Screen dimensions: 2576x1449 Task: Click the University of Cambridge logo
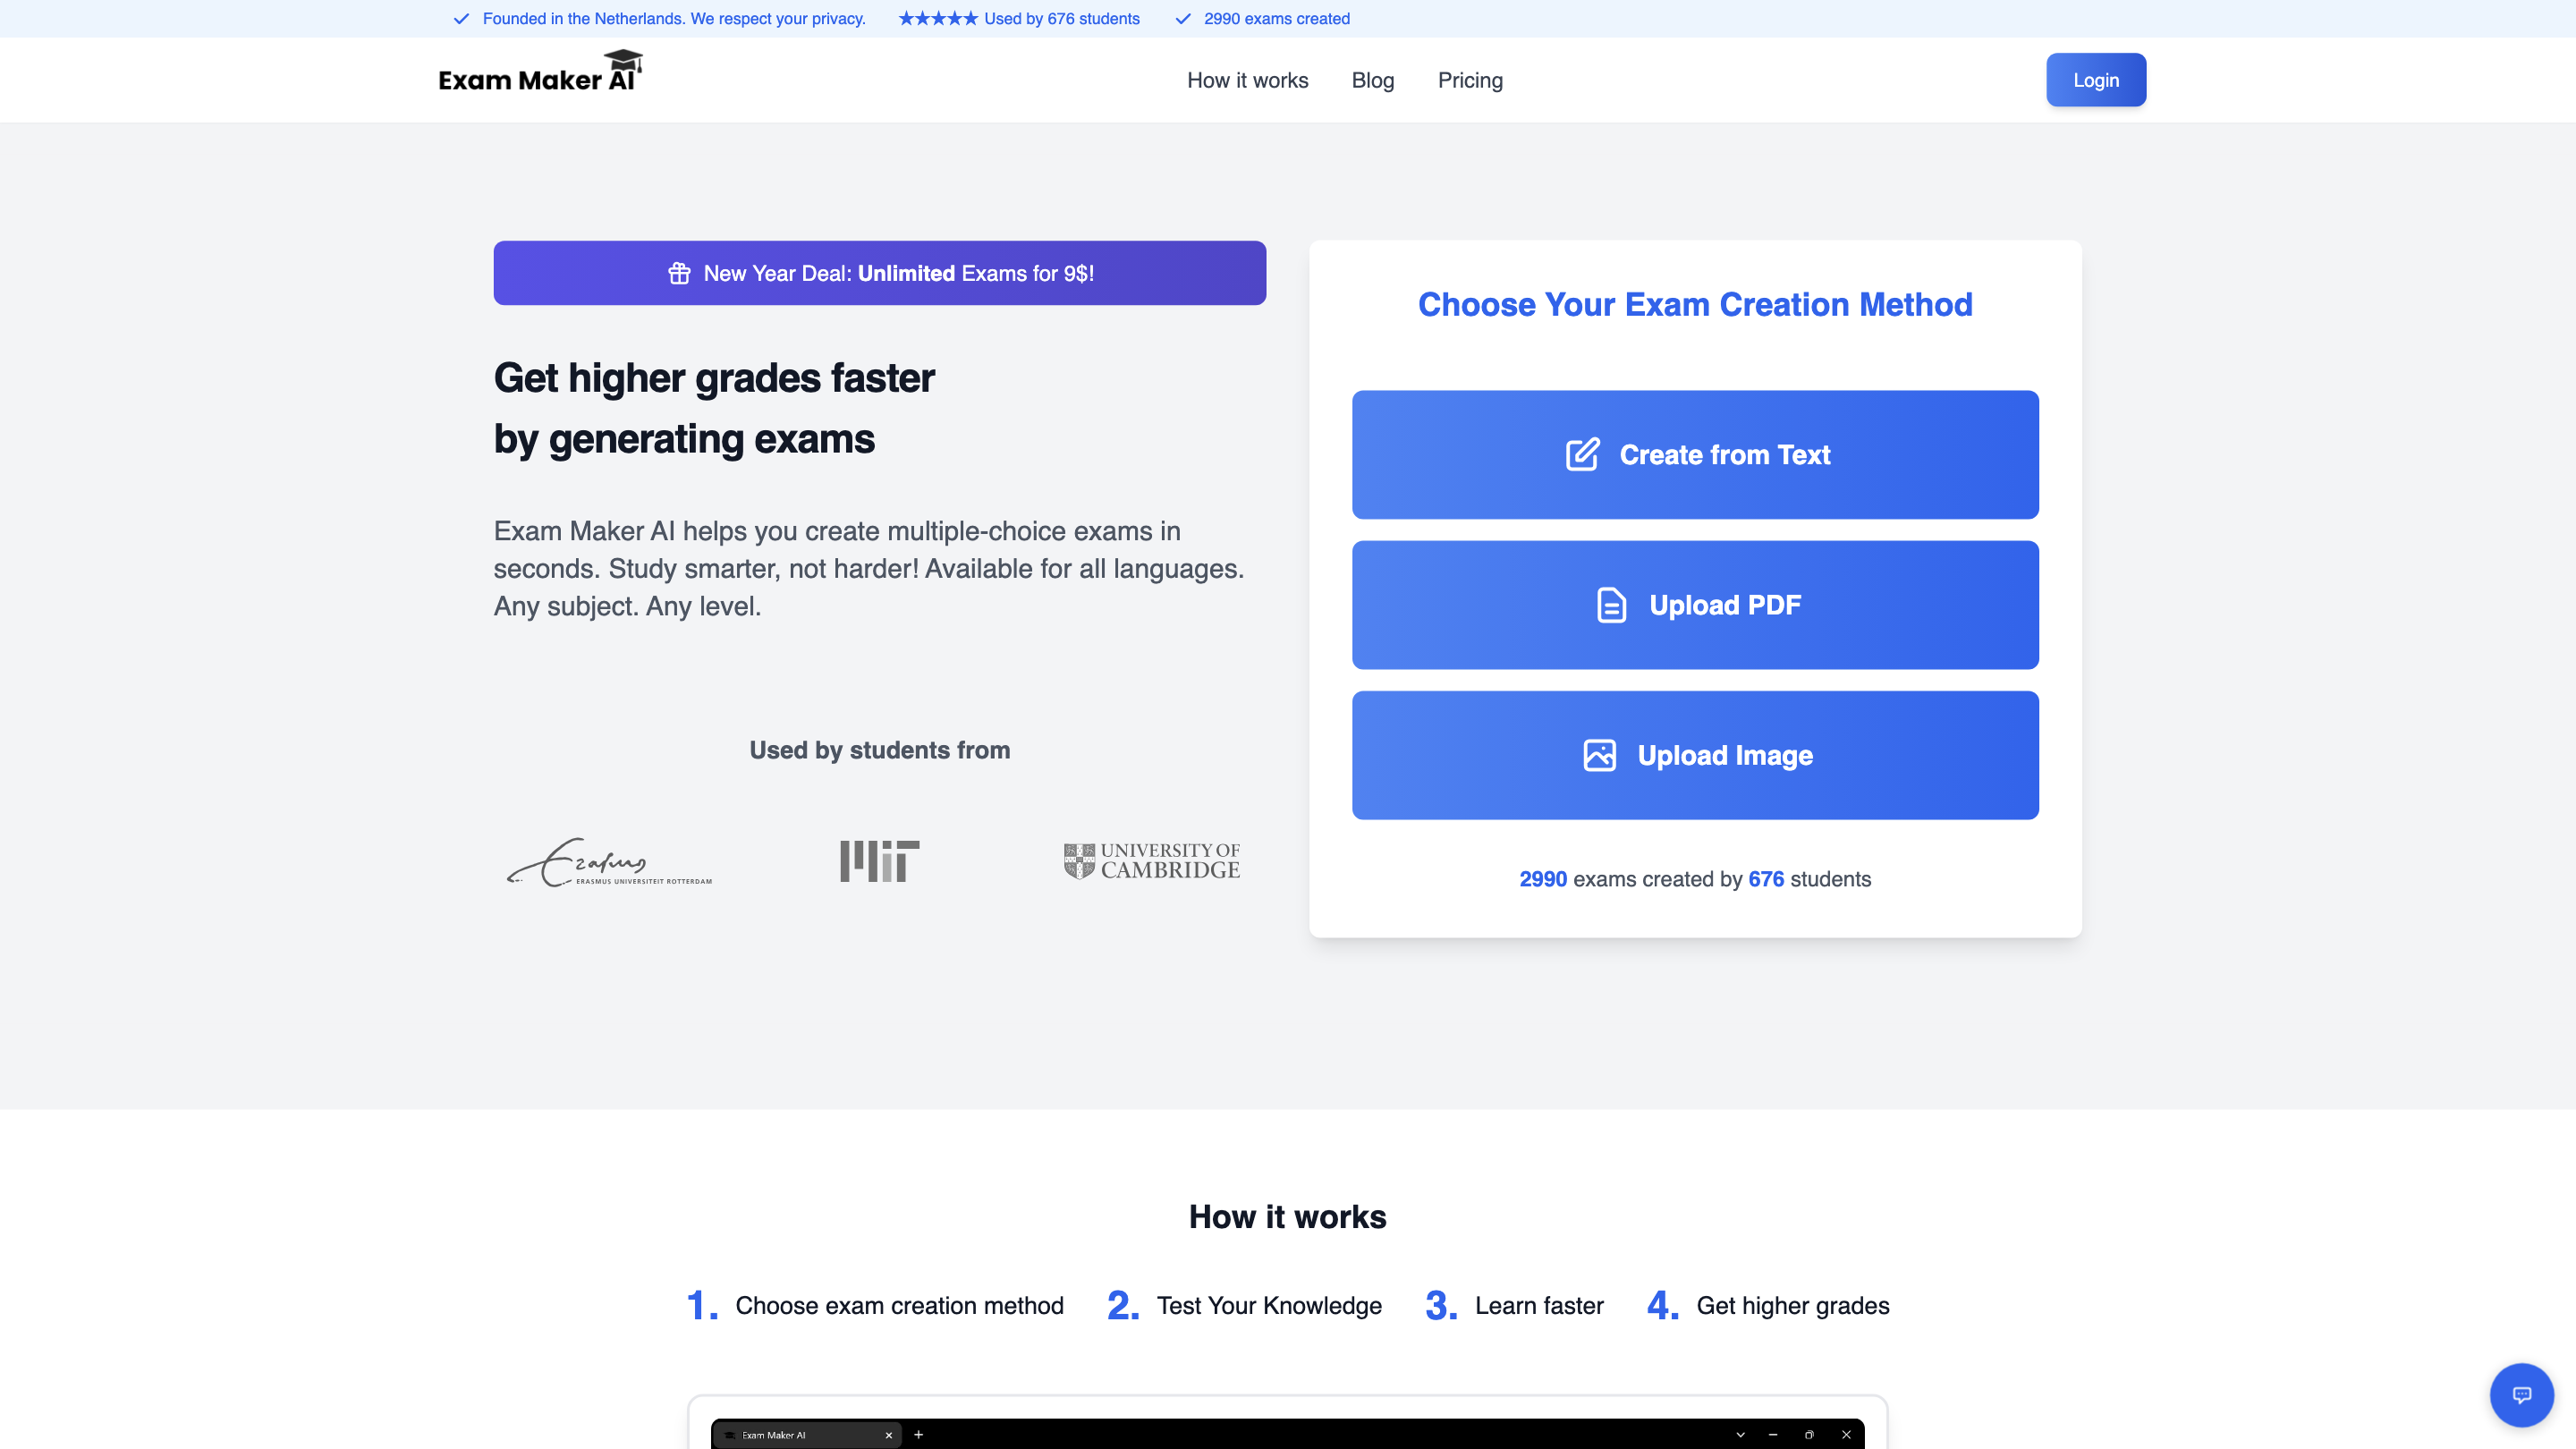tap(1151, 861)
